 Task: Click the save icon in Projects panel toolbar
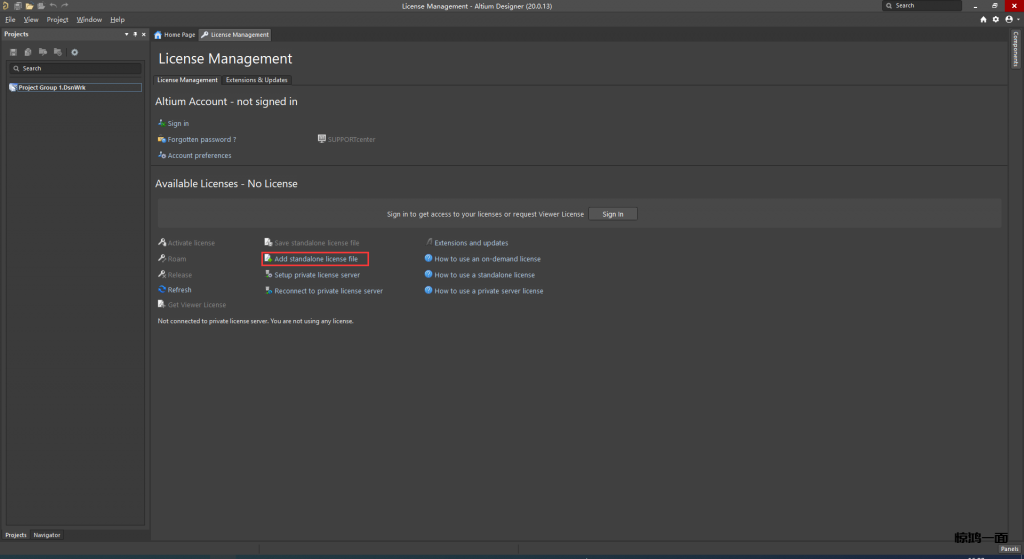(13, 52)
